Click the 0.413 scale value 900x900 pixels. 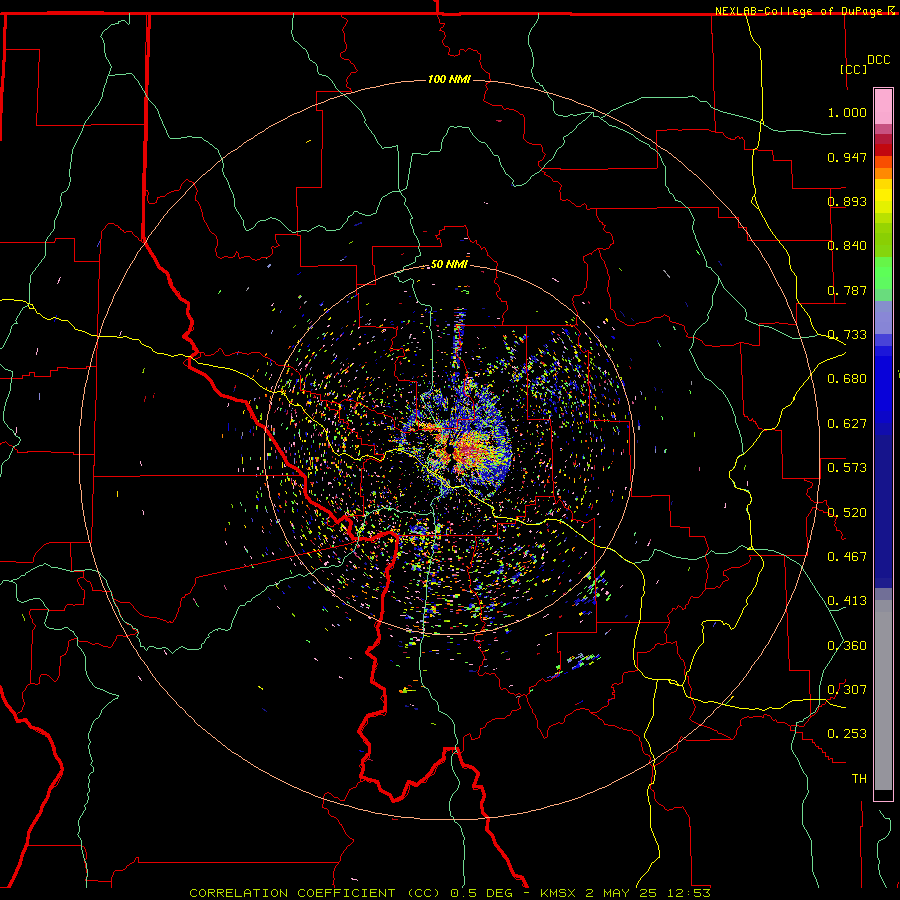847,601
